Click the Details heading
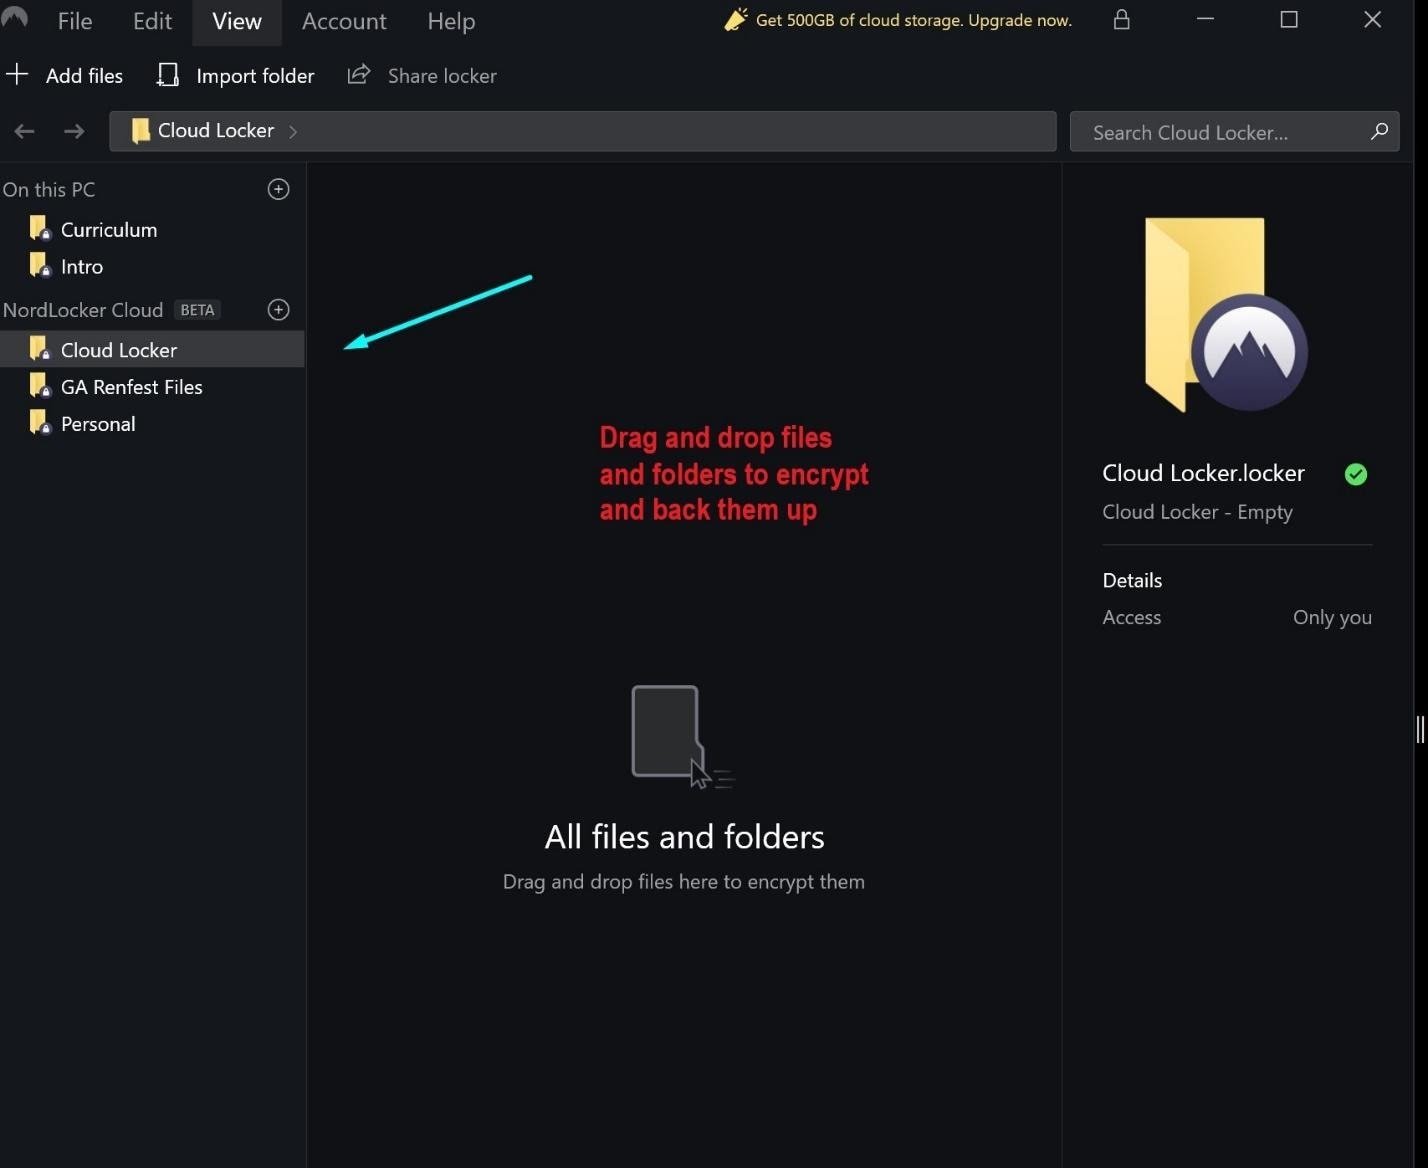Screen dimensions: 1428x1168 pyautogui.click(x=1132, y=580)
